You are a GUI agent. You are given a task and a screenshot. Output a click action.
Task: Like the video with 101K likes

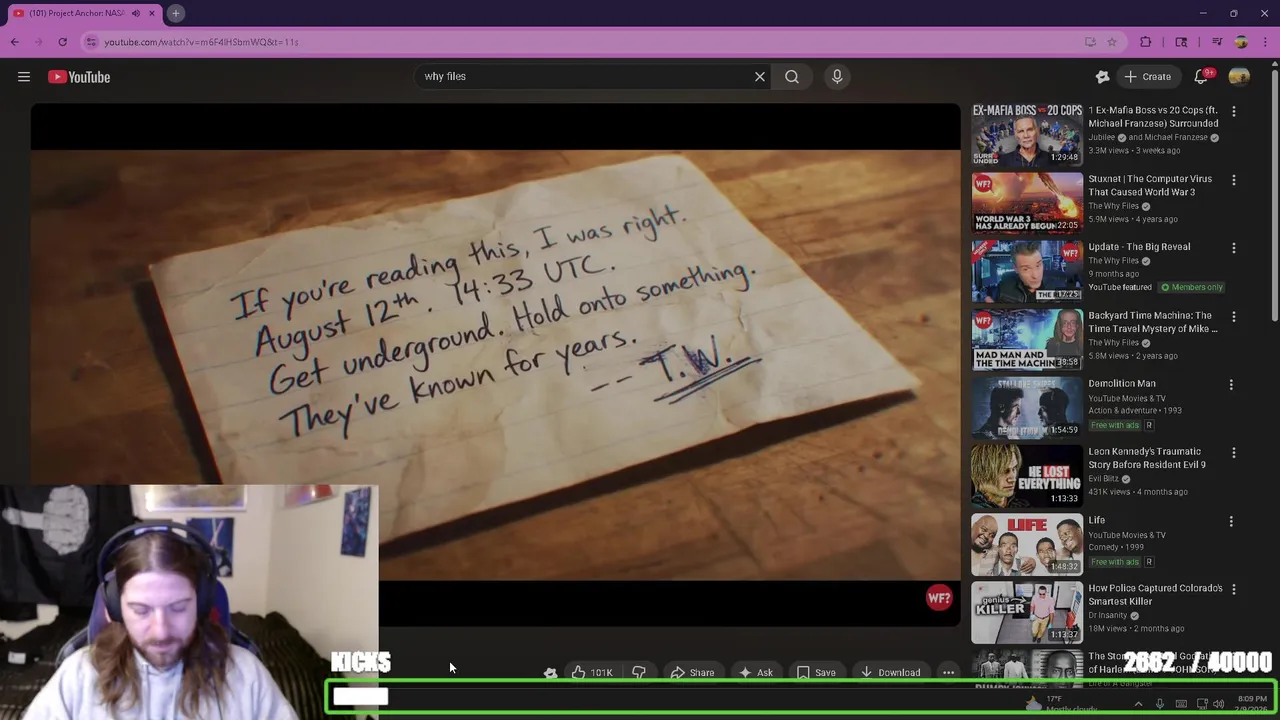tap(591, 673)
